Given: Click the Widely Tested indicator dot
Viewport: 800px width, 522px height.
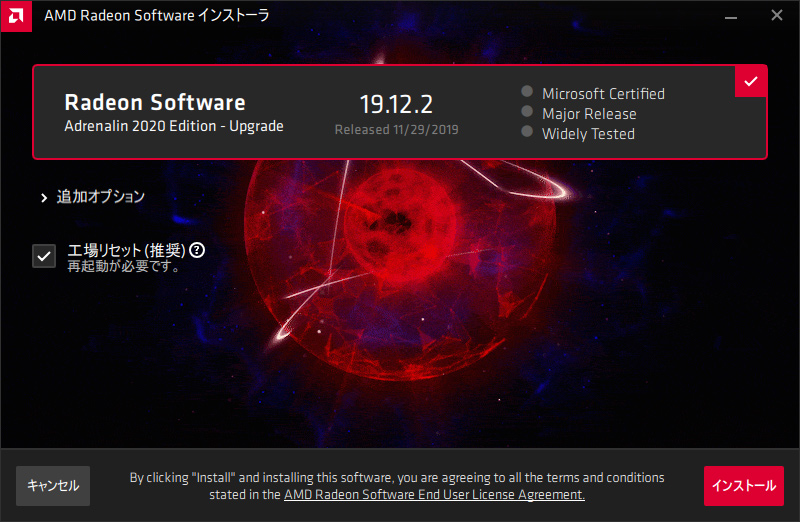Looking at the screenshot, I should coord(527,132).
